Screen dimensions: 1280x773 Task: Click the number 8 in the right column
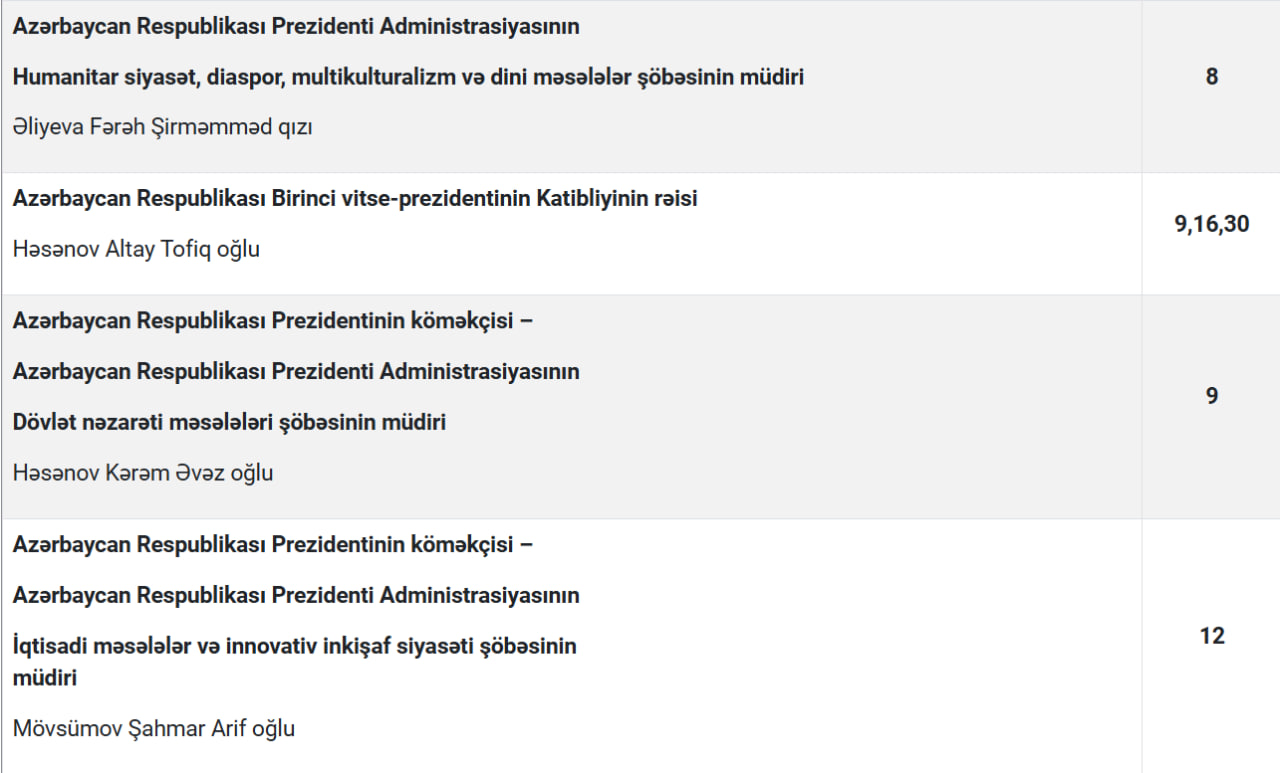1211,76
